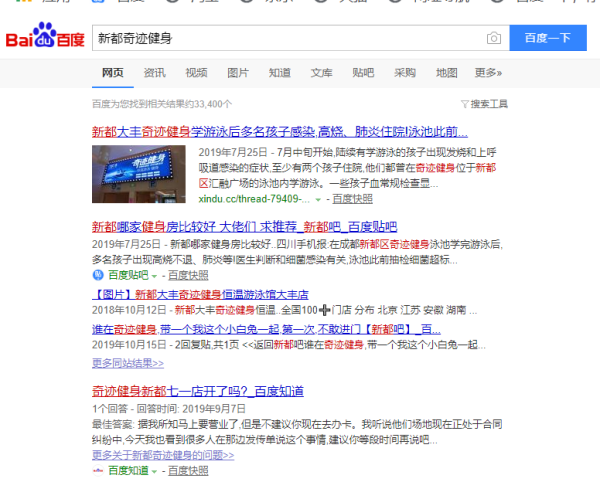Screen dimensions: 600x482
Task: Switch to the 采购 tab
Action: [x=405, y=73]
